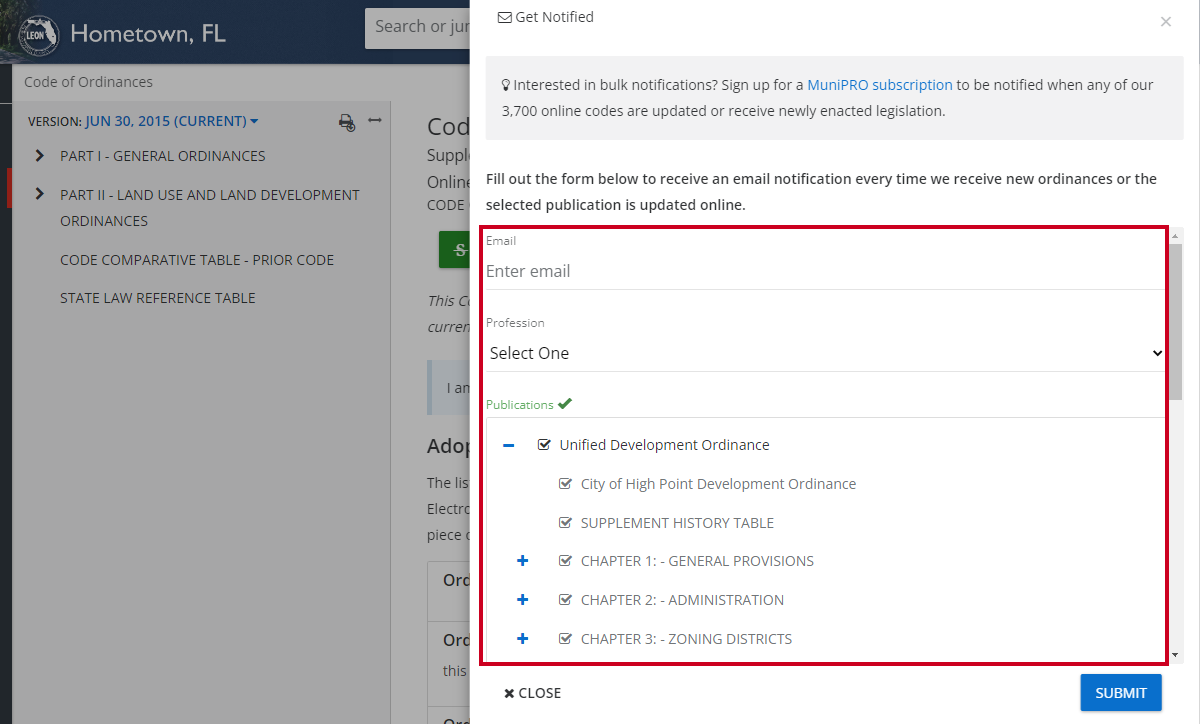Click the search box in header
Image resolution: width=1200 pixels, height=724 pixels.
[x=418, y=27]
